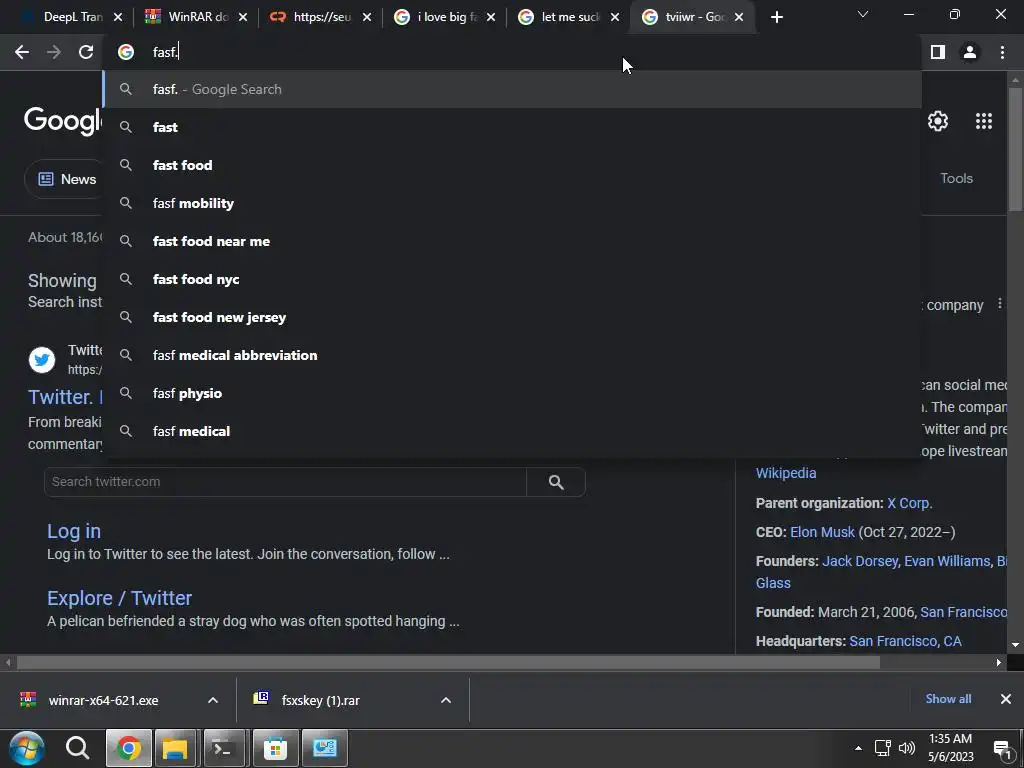This screenshot has height=768, width=1024.
Task: Open the Wikipedia link in knowledge panel
Action: [x=786, y=473]
